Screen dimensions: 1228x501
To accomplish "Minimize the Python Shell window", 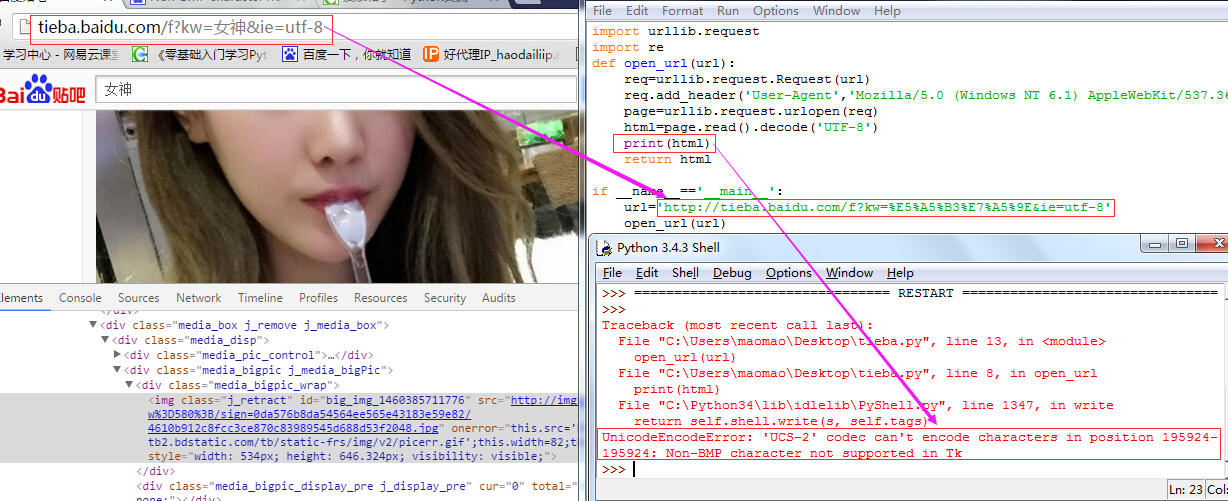I will click(1158, 244).
